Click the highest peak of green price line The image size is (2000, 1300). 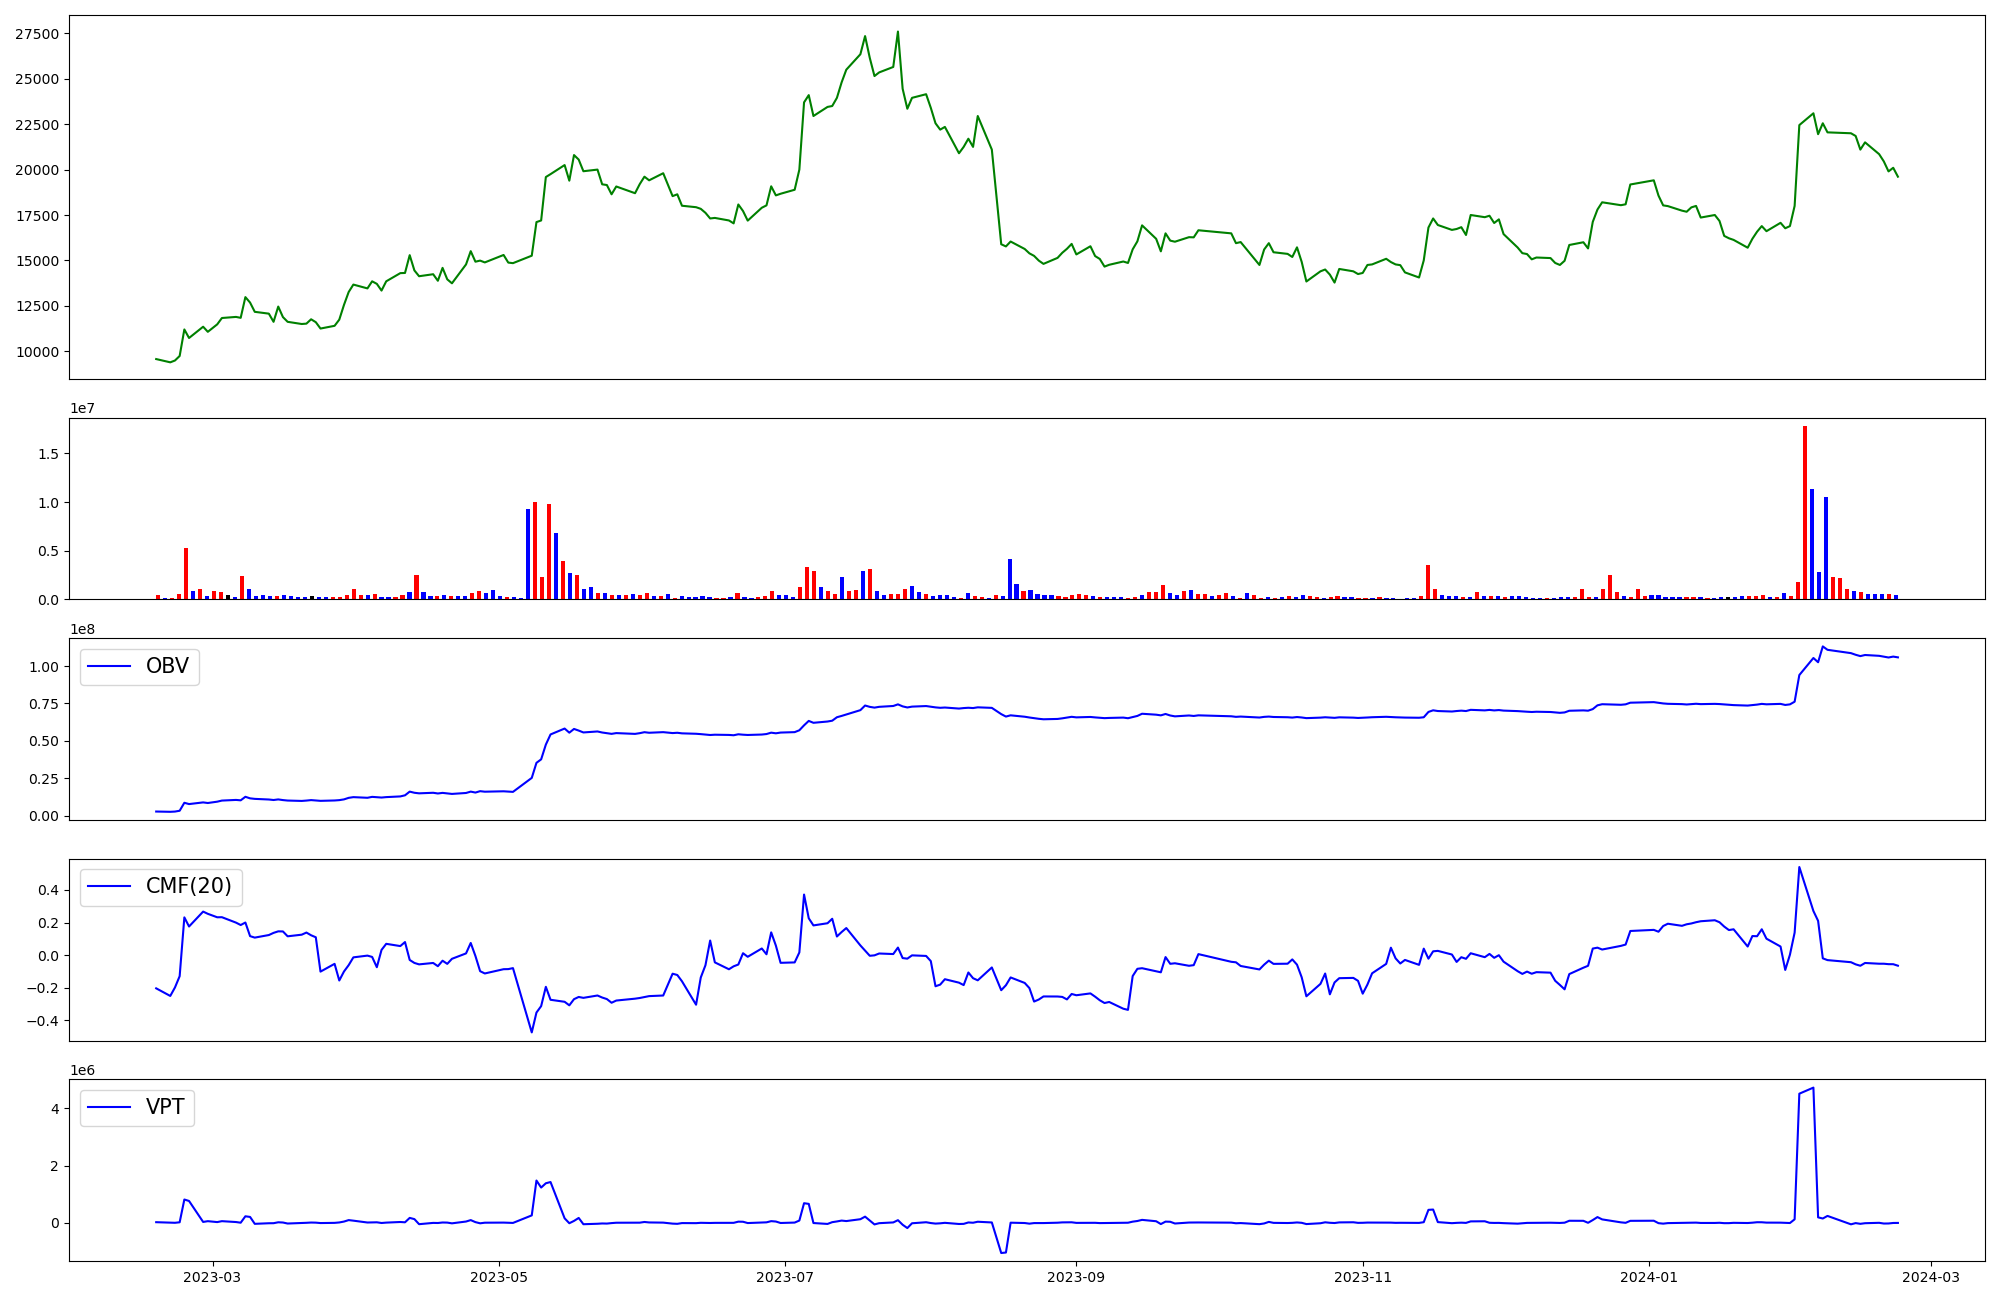coord(897,32)
